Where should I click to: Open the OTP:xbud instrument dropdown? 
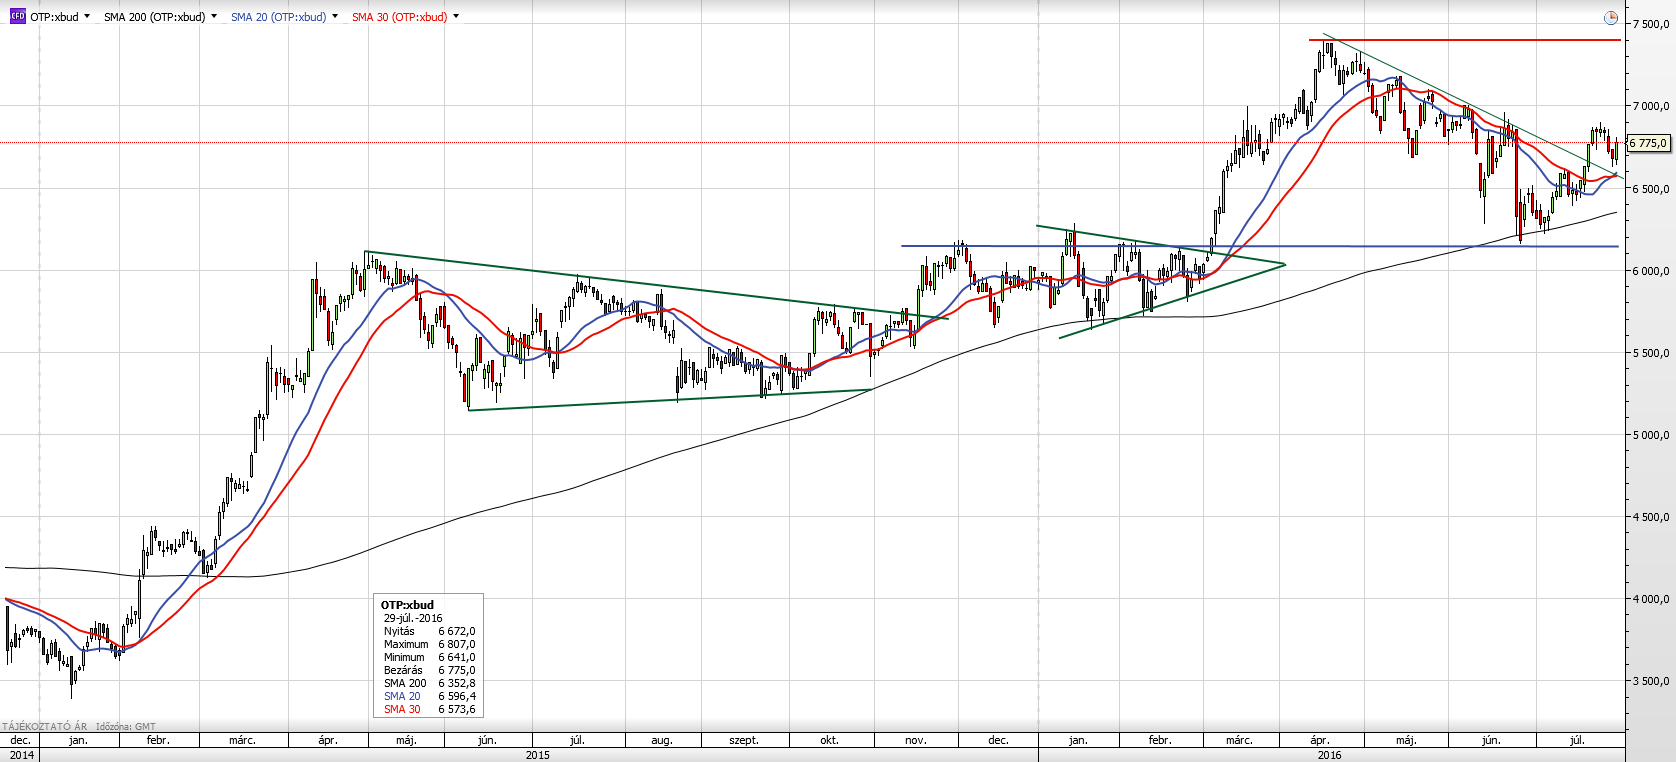click(87, 16)
